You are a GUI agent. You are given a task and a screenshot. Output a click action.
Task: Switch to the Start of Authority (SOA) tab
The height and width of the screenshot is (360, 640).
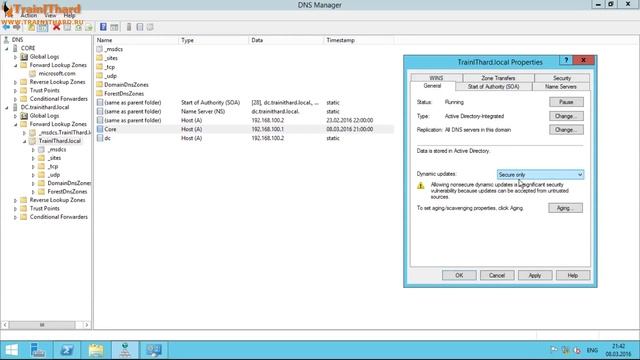pos(493,87)
